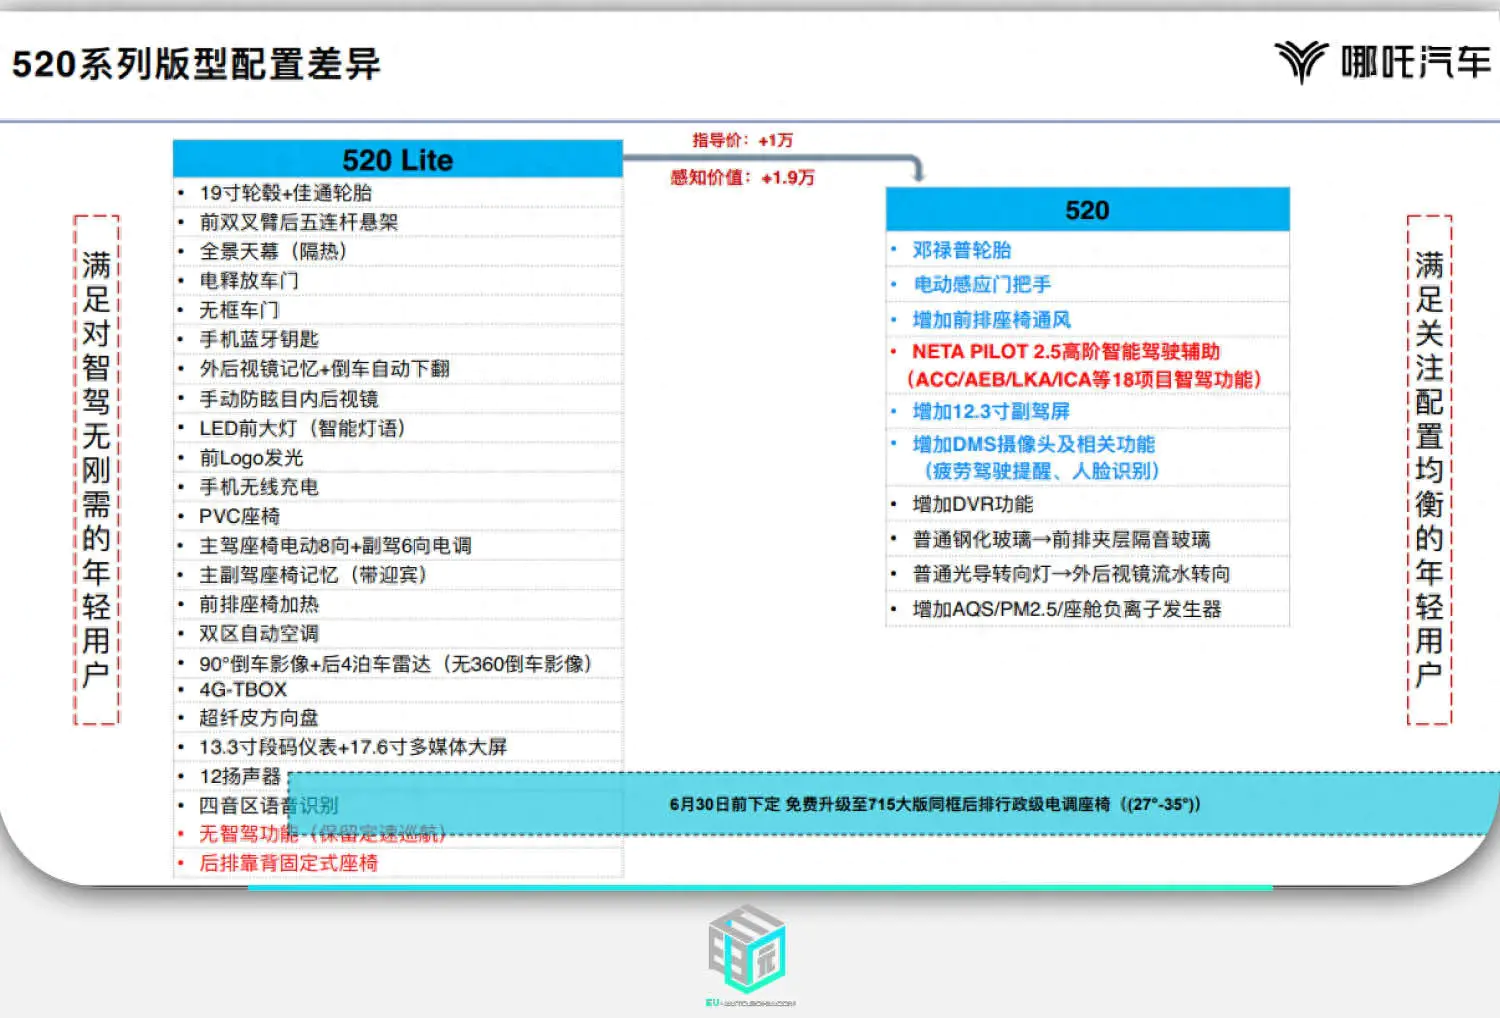Click the row '前排座椅加热'
This screenshot has height=1018, width=1500.
pyautogui.click(x=398, y=604)
